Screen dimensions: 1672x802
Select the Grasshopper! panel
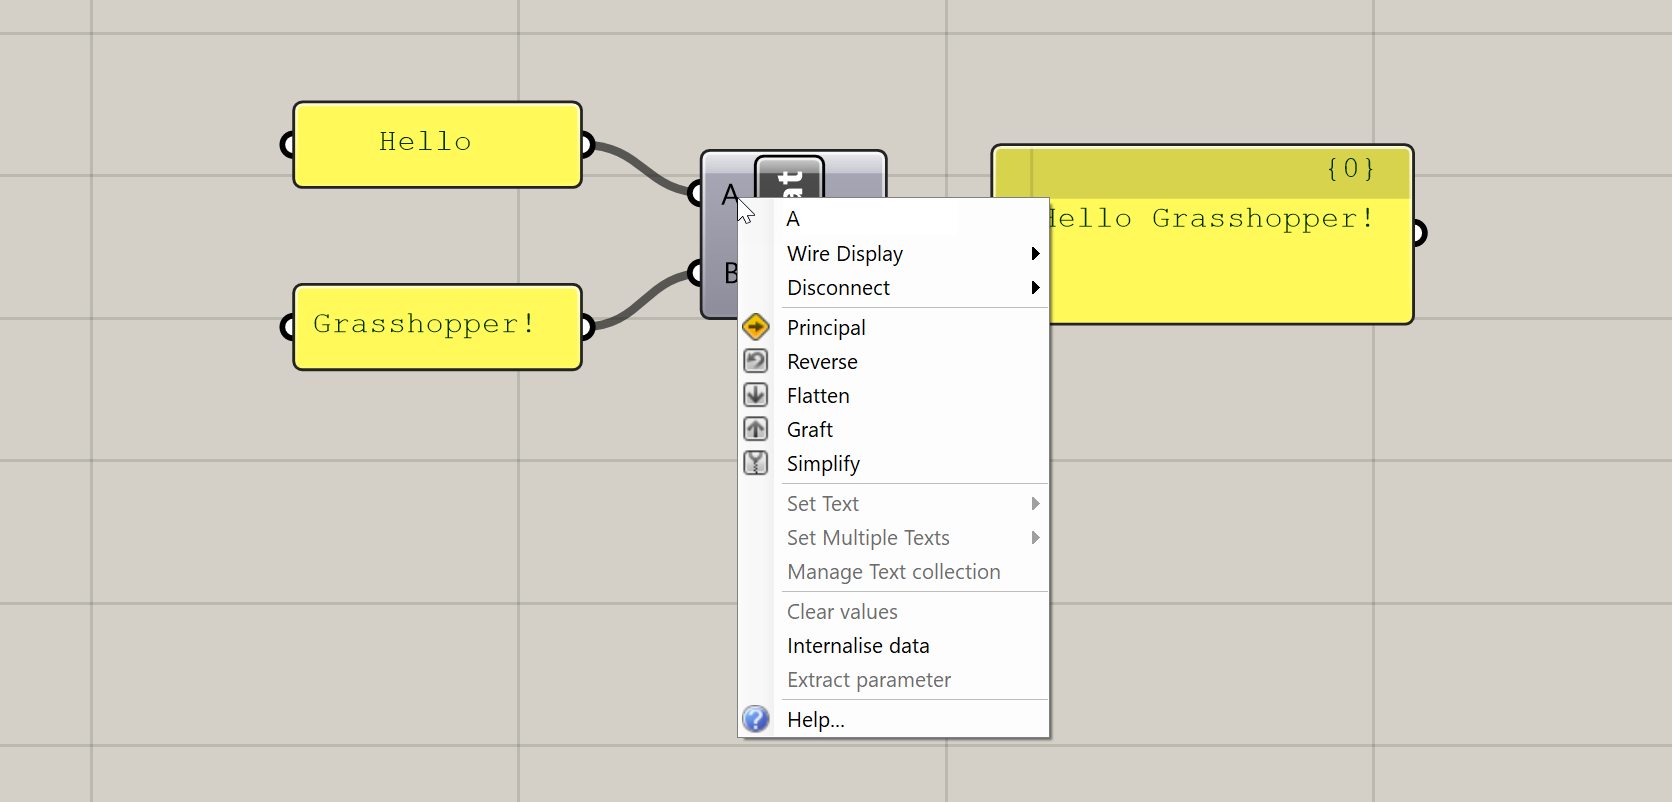(x=437, y=327)
